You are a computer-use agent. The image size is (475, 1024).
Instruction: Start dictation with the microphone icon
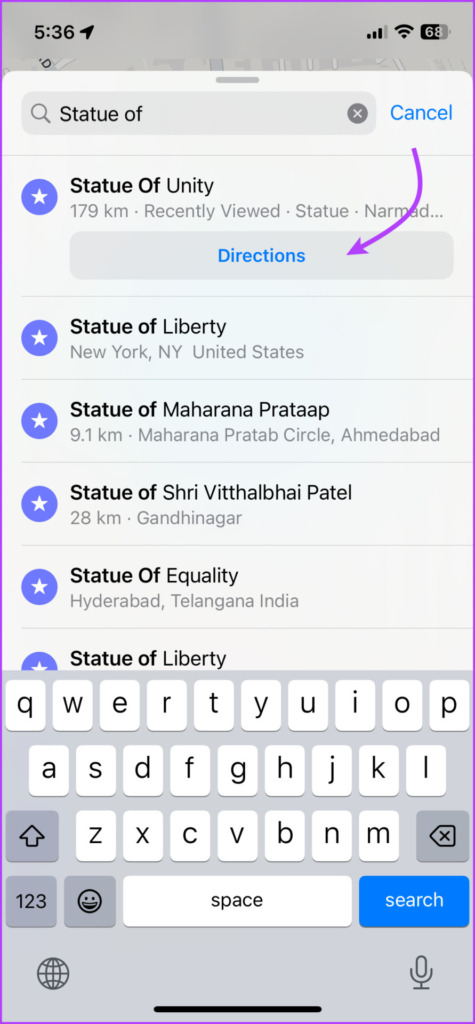click(421, 973)
